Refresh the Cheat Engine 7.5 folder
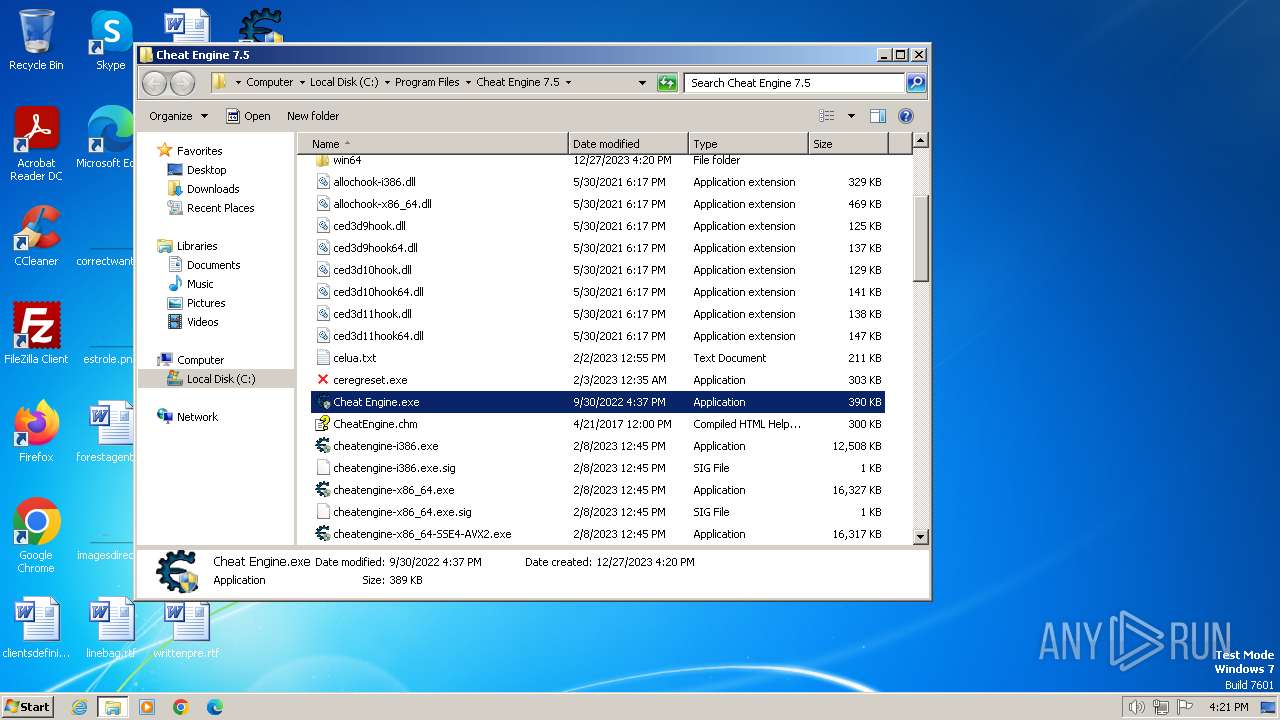Viewport: 1280px width, 720px height. click(x=667, y=83)
